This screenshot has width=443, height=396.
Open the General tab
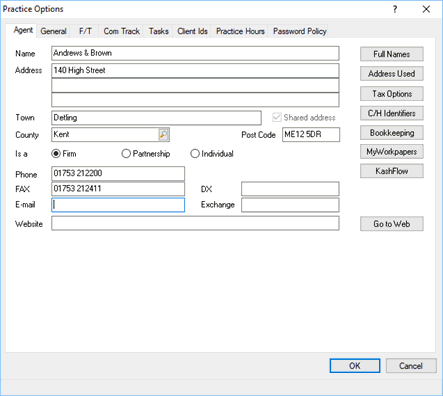pos(53,31)
